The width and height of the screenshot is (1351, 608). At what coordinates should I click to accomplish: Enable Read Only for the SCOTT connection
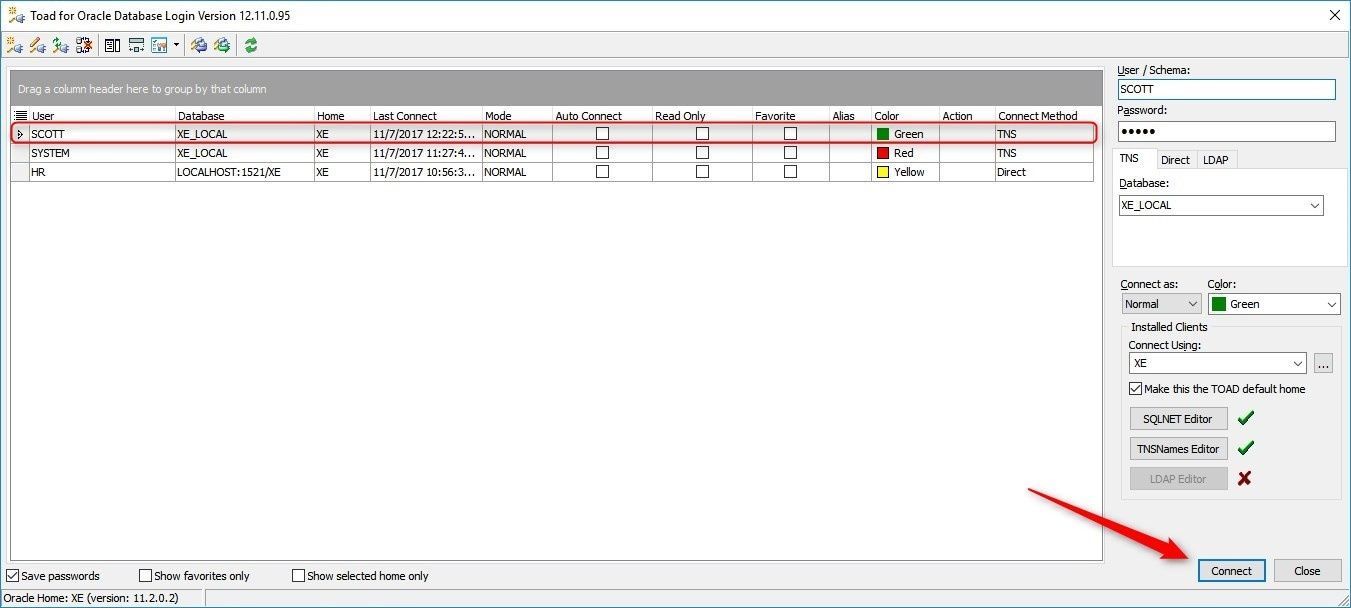click(702, 133)
